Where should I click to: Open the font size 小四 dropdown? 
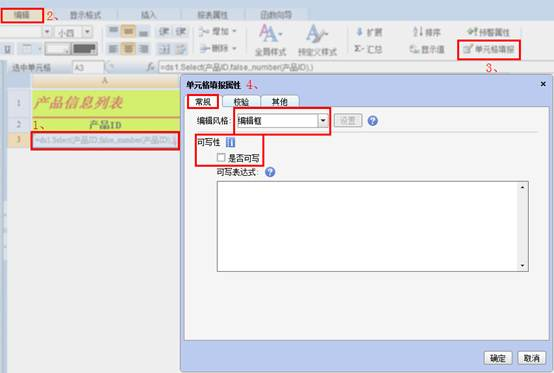[x=87, y=32]
